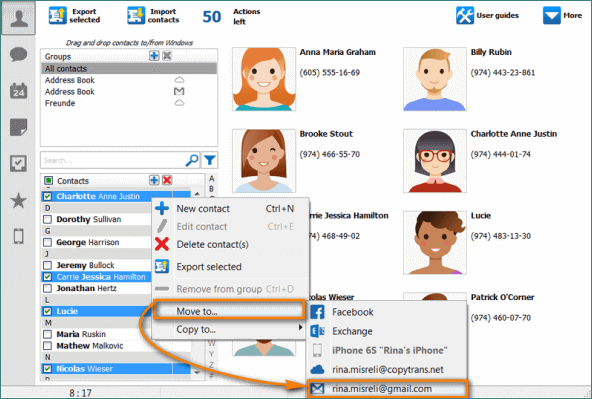592x399 pixels.
Task: Check the Dorothy Sullivan checkbox
Action: click(x=48, y=219)
